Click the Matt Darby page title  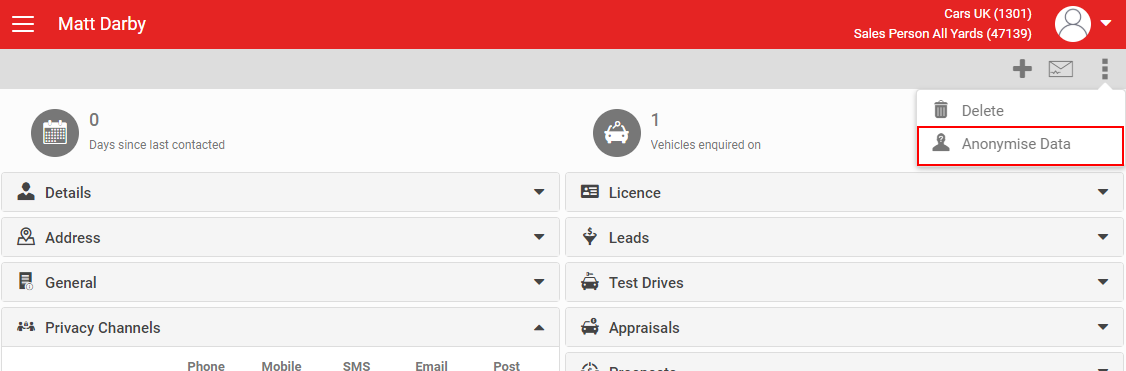click(x=102, y=24)
